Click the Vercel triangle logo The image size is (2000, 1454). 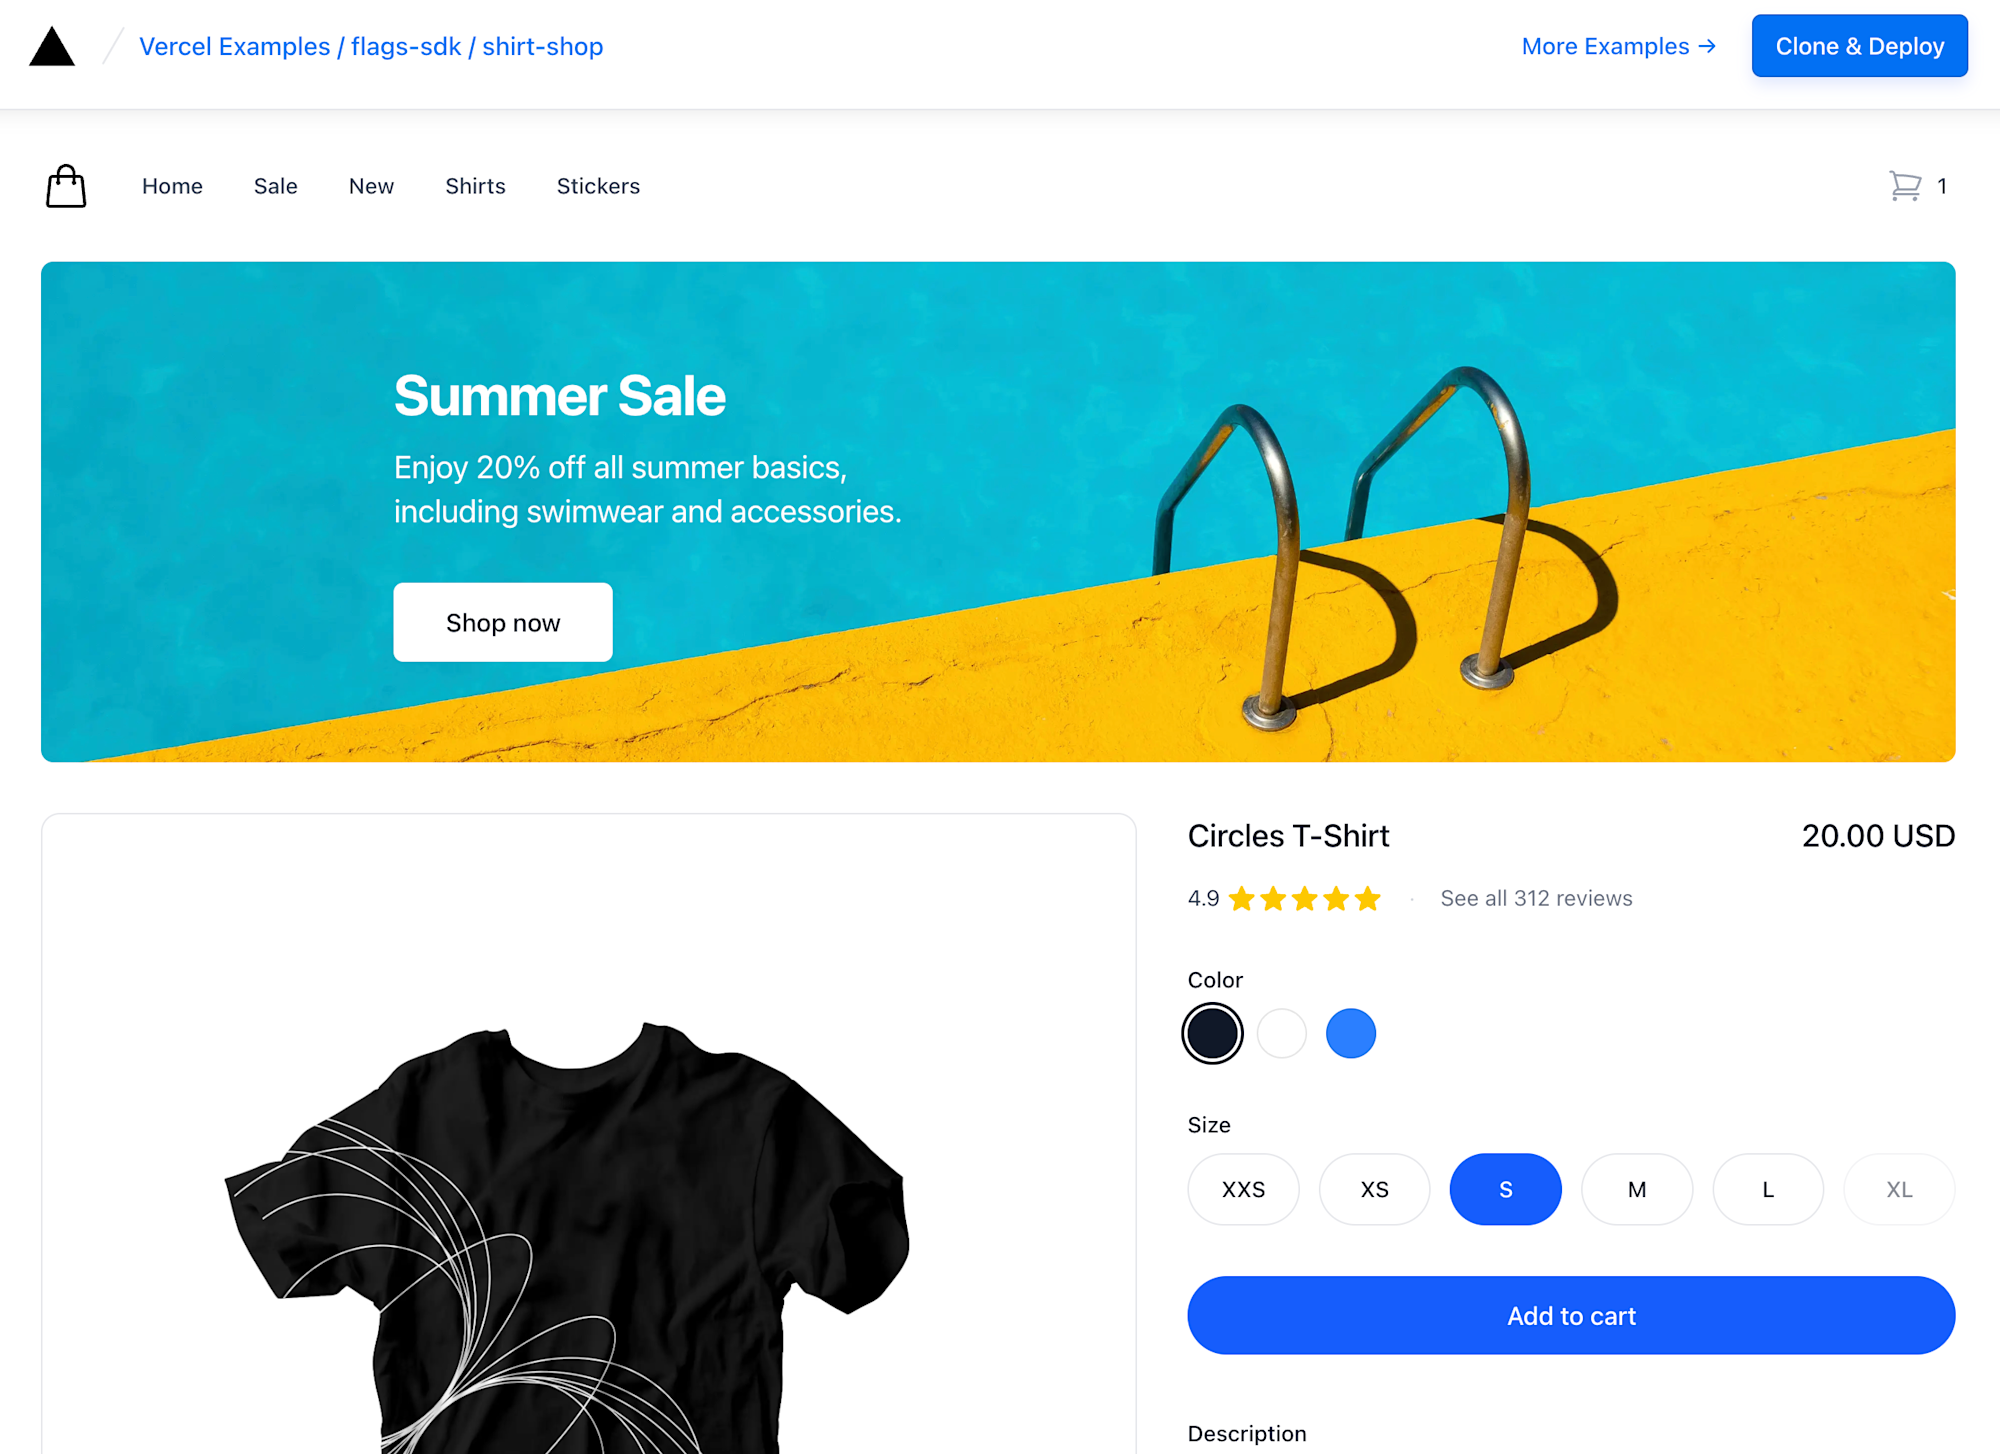coord(52,47)
